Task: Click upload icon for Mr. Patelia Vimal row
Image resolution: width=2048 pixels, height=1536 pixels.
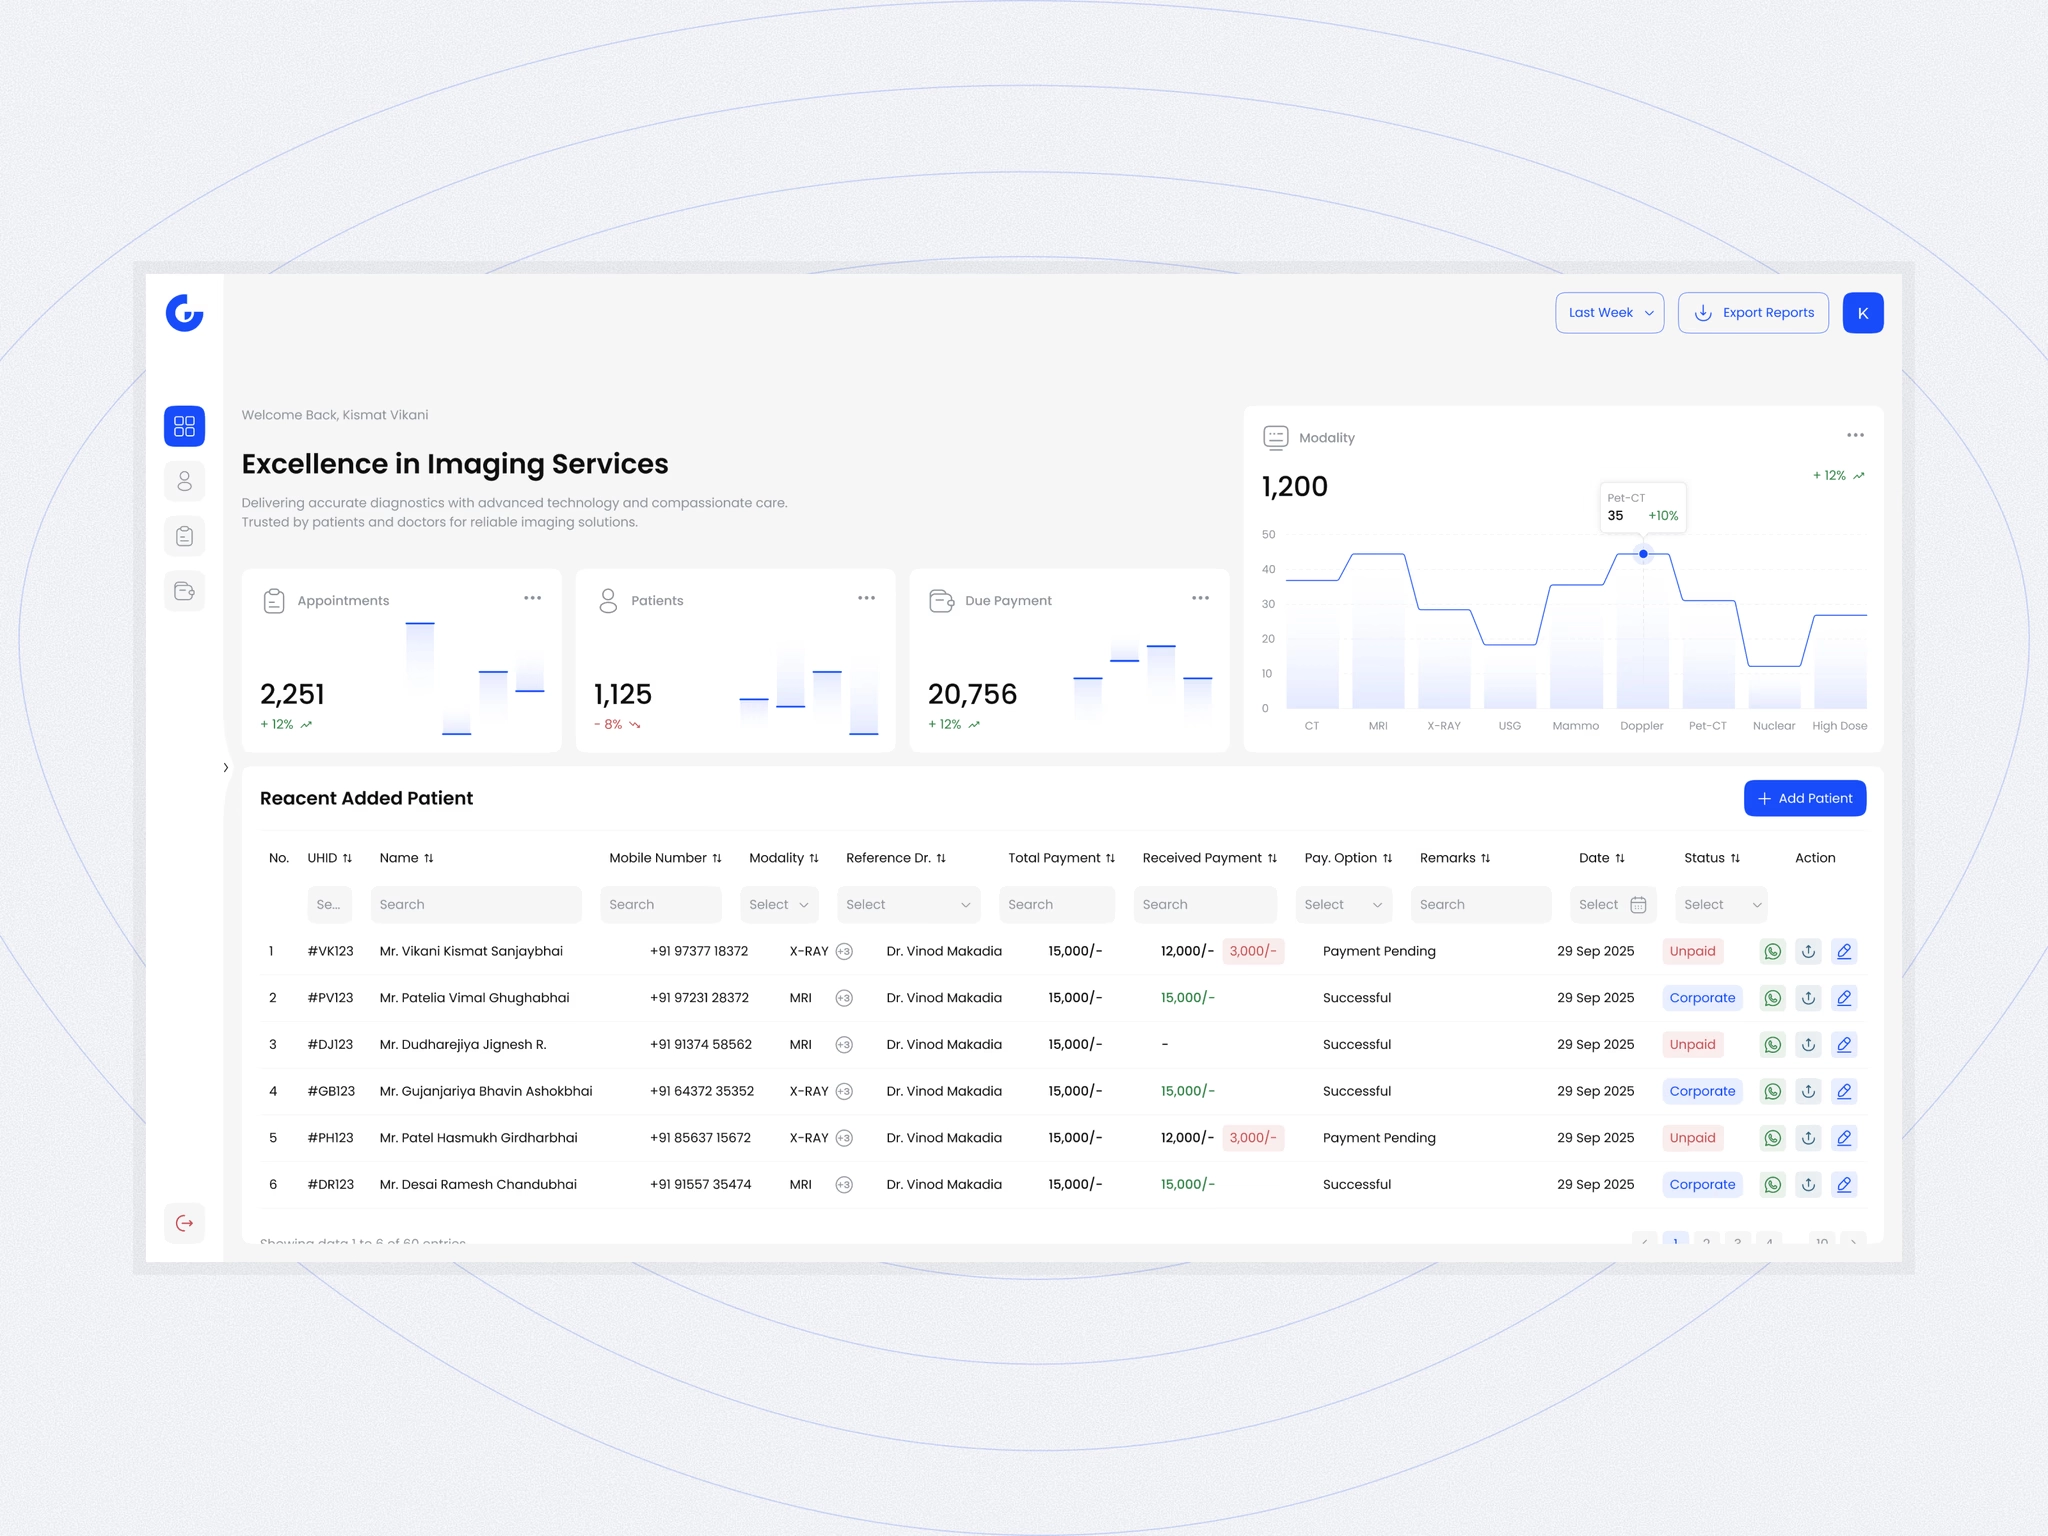Action: 1808,998
